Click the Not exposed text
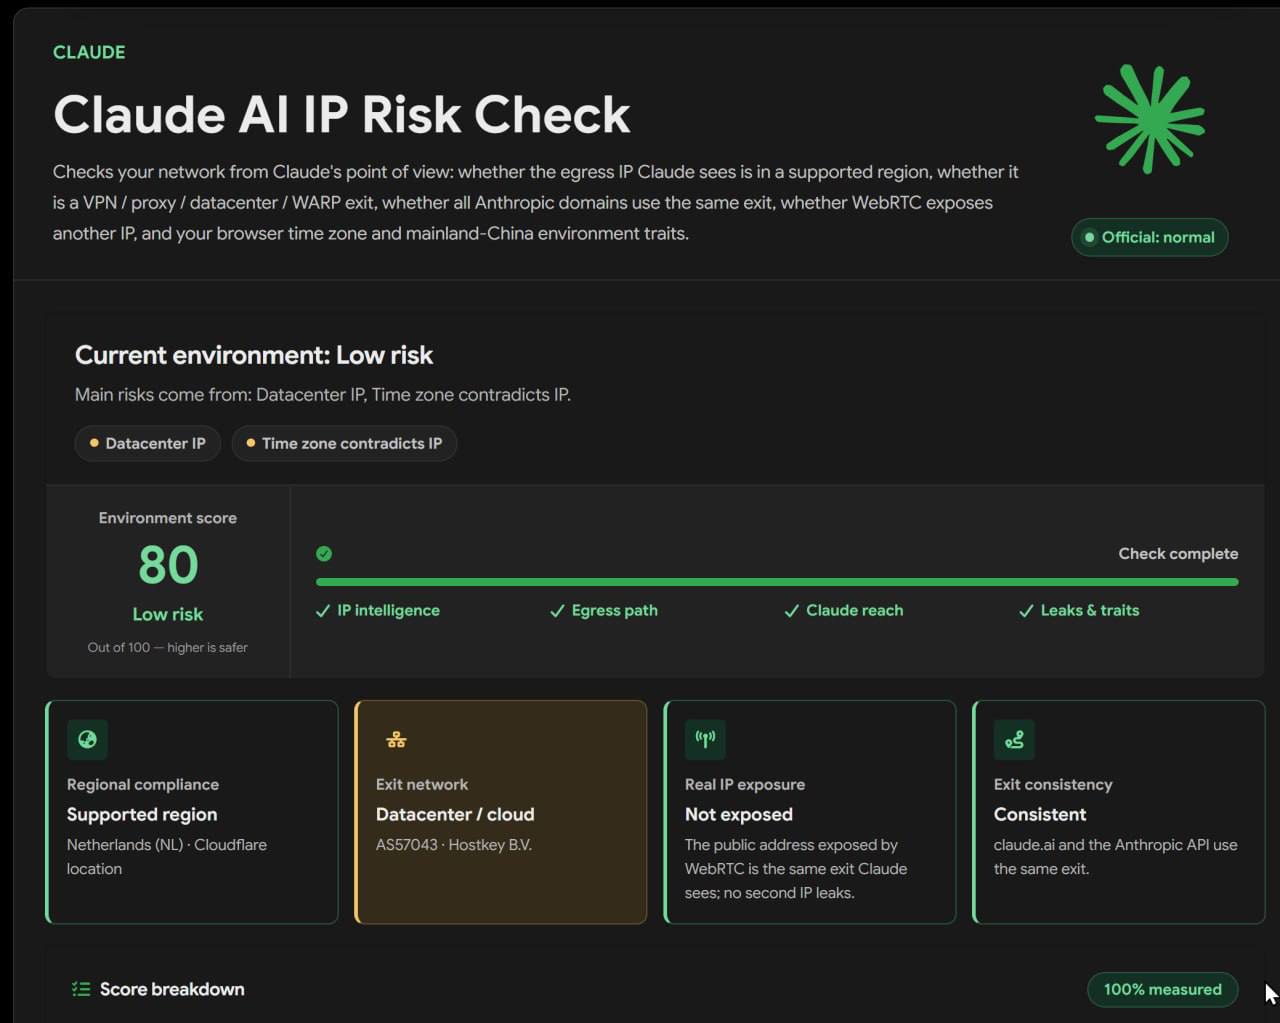Image resolution: width=1280 pixels, height=1023 pixels. coord(739,814)
